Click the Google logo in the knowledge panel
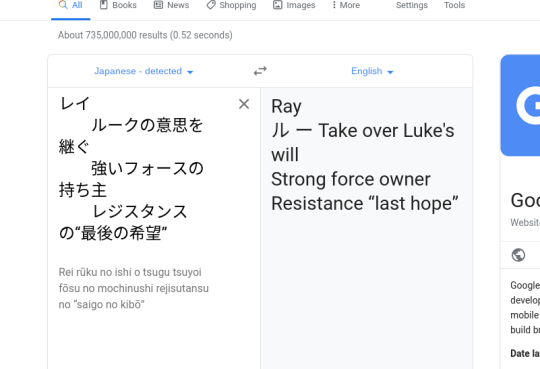Image resolution: width=540 pixels, height=369 pixels. point(520,105)
